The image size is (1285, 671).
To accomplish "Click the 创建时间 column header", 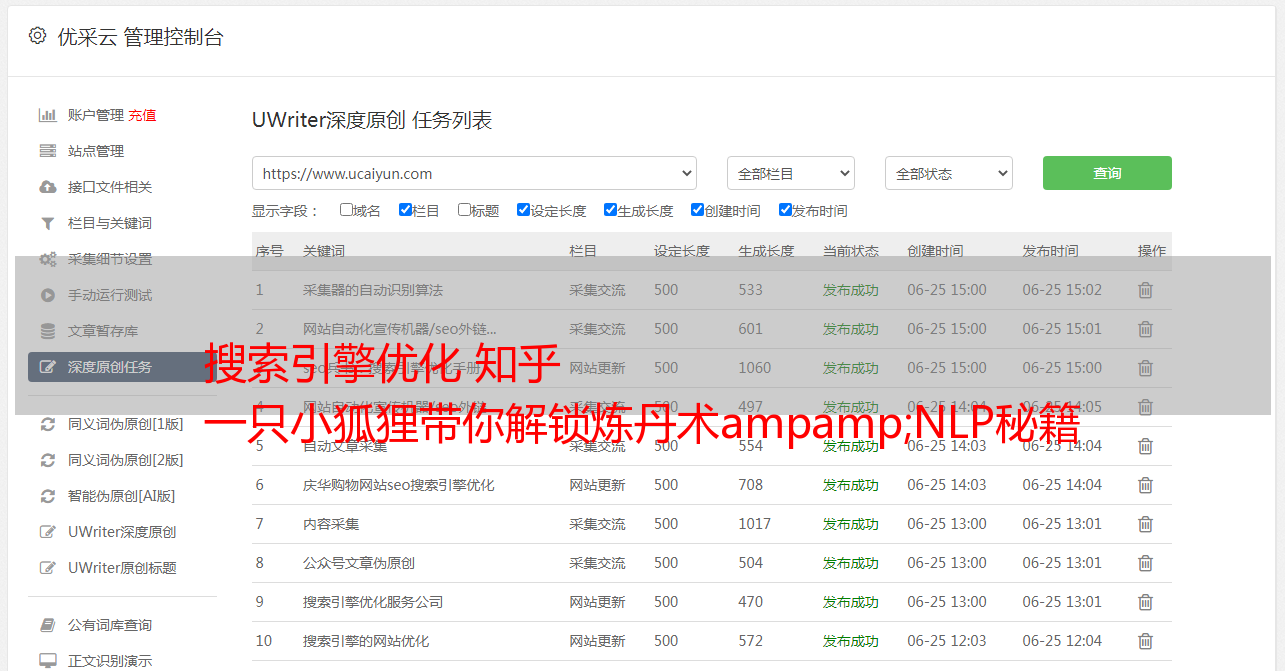I will (x=936, y=251).
